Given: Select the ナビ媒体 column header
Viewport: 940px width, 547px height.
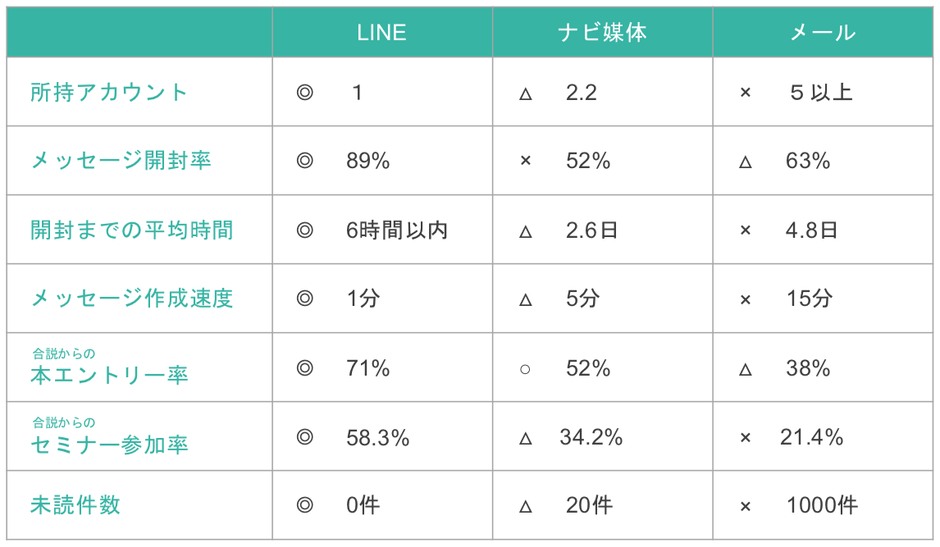Looking at the screenshot, I should pos(602,33).
